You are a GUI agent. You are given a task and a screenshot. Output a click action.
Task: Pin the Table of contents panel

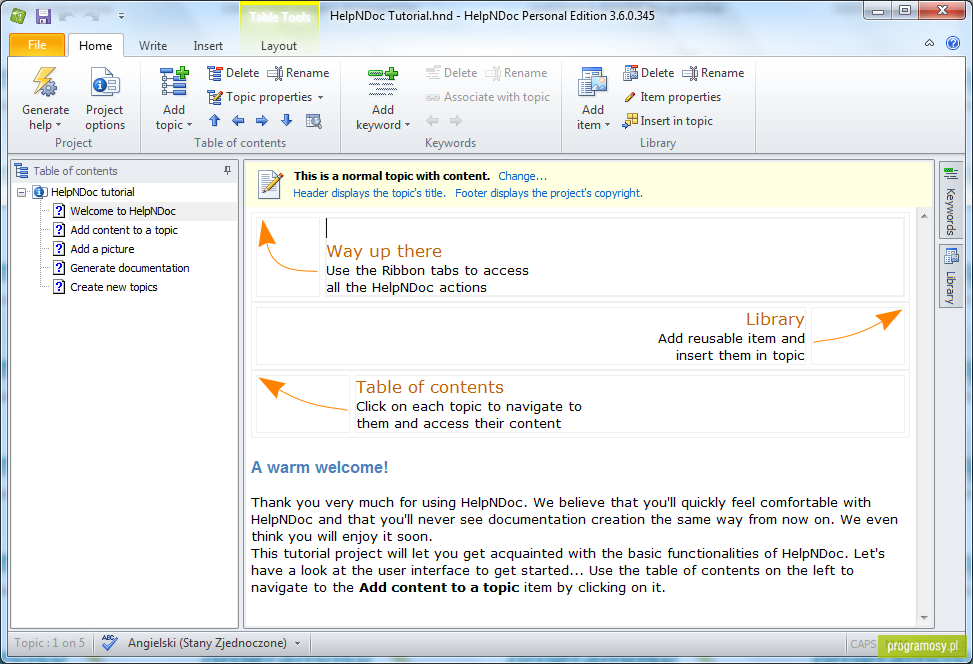pyautogui.click(x=227, y=171)
